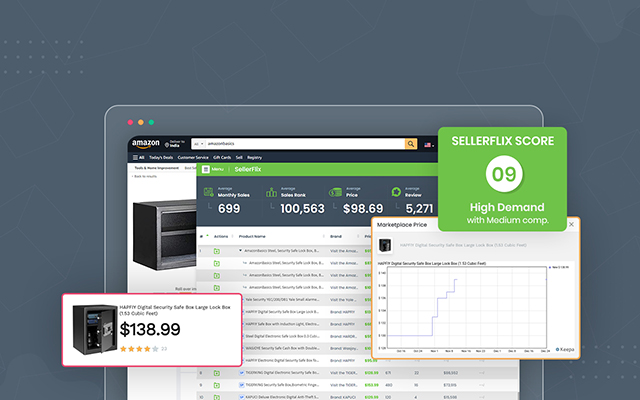640x400 pixels.
Task: Open the SellerFlix Menu button
Action: tap(213, 169)
